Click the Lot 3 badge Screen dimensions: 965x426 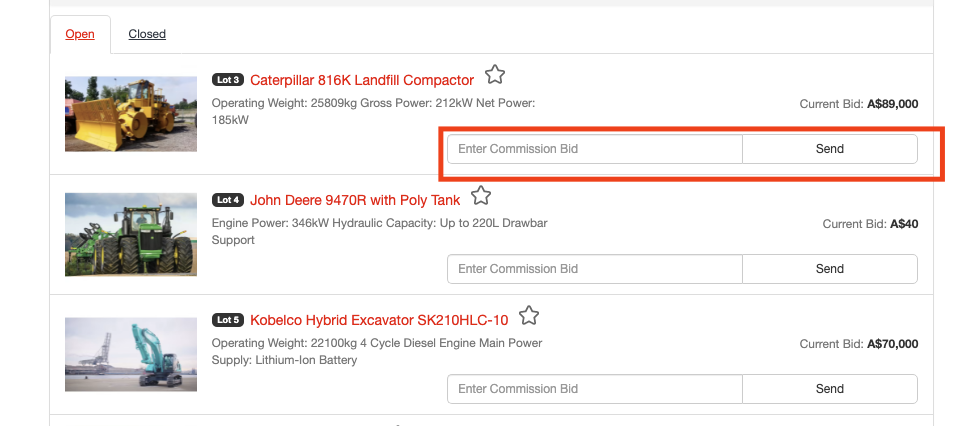tap(228, 80)
